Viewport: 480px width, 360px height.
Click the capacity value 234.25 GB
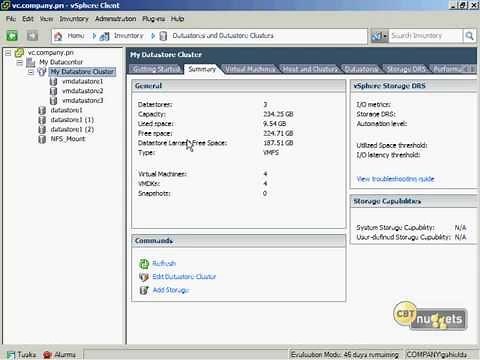(x=278, y=114)
